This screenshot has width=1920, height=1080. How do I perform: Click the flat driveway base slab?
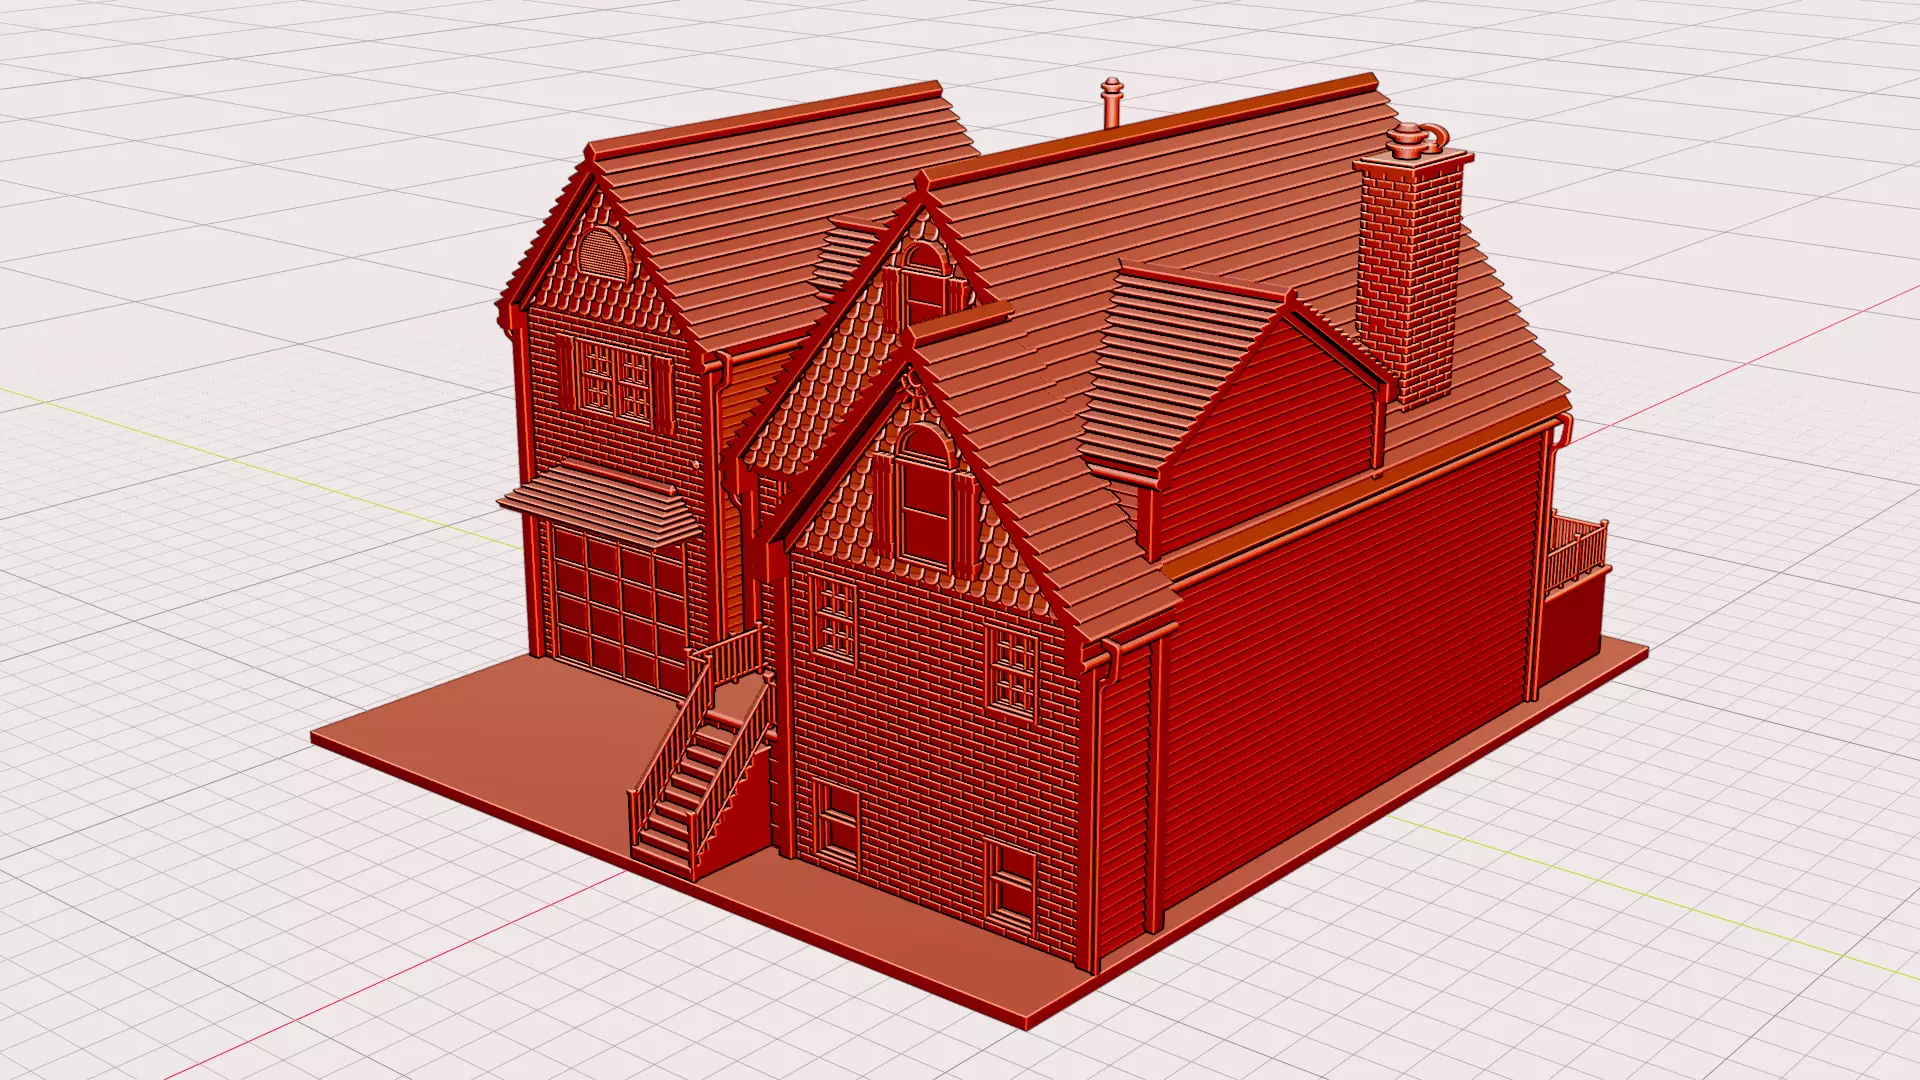[500, 740]
